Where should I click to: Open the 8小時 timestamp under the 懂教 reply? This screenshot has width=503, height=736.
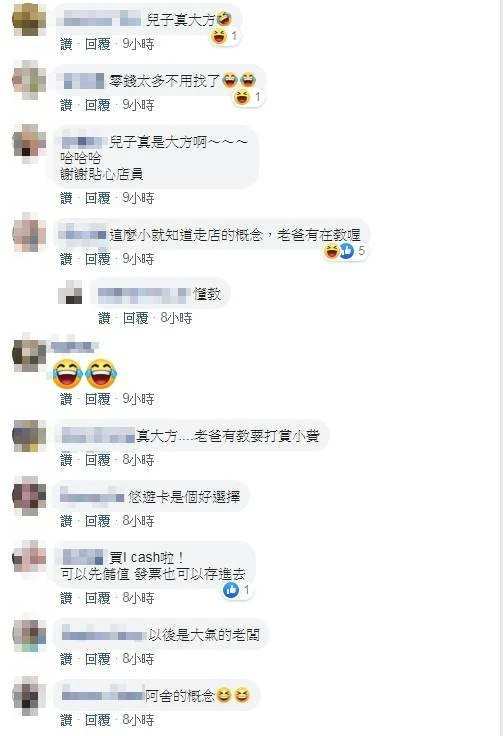(x=176, y=318)
